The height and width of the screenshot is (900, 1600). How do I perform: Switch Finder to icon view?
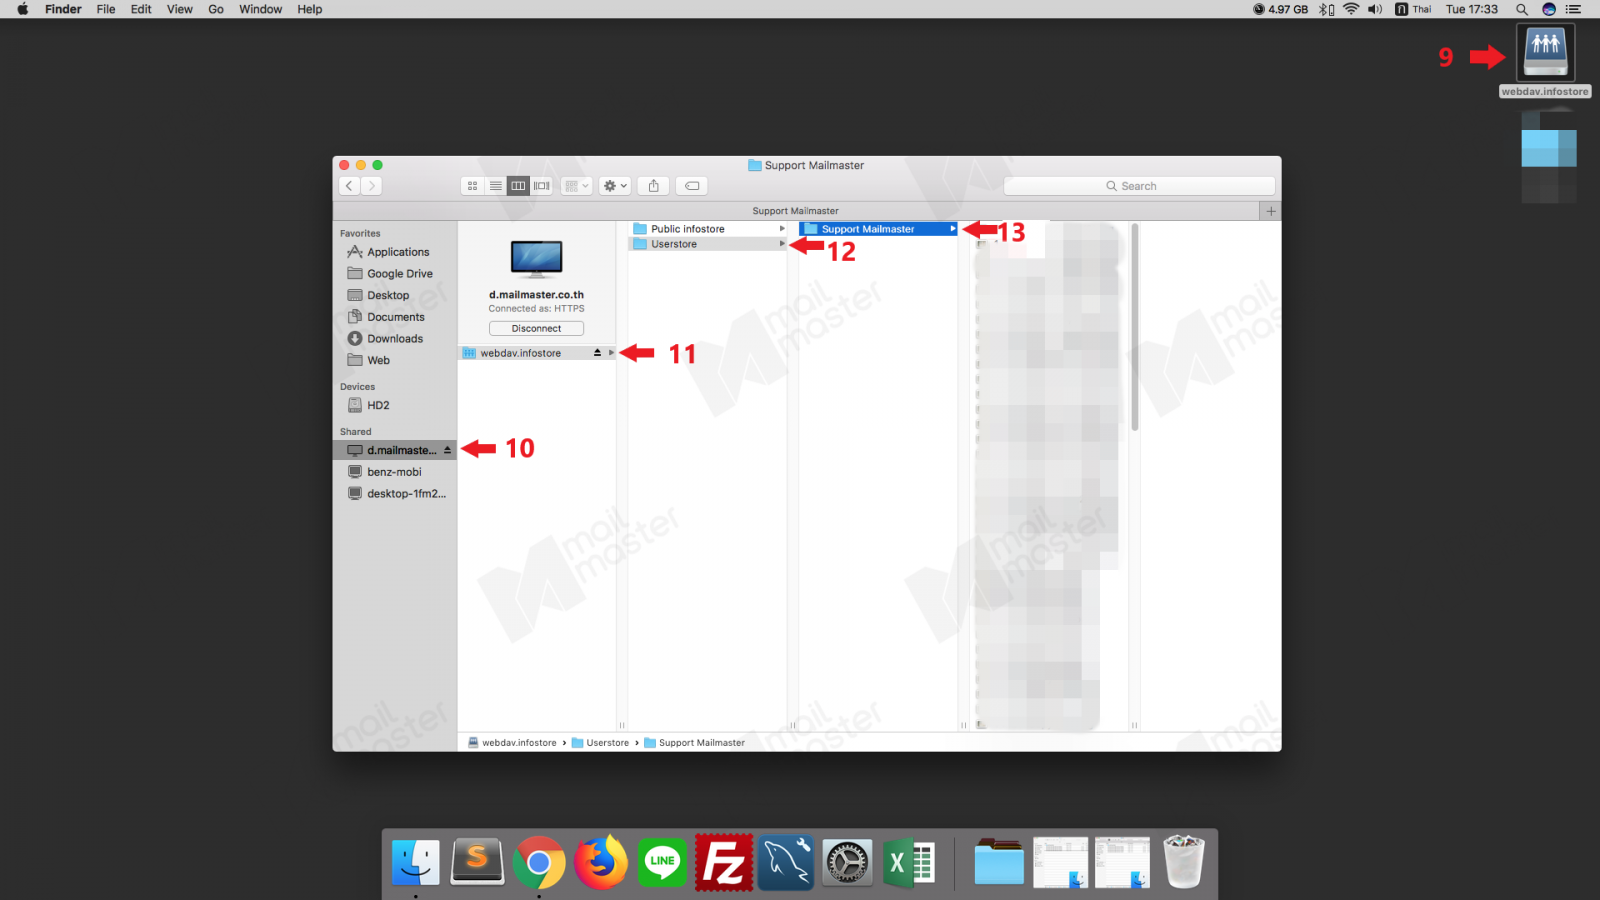[x=472, y=186]
